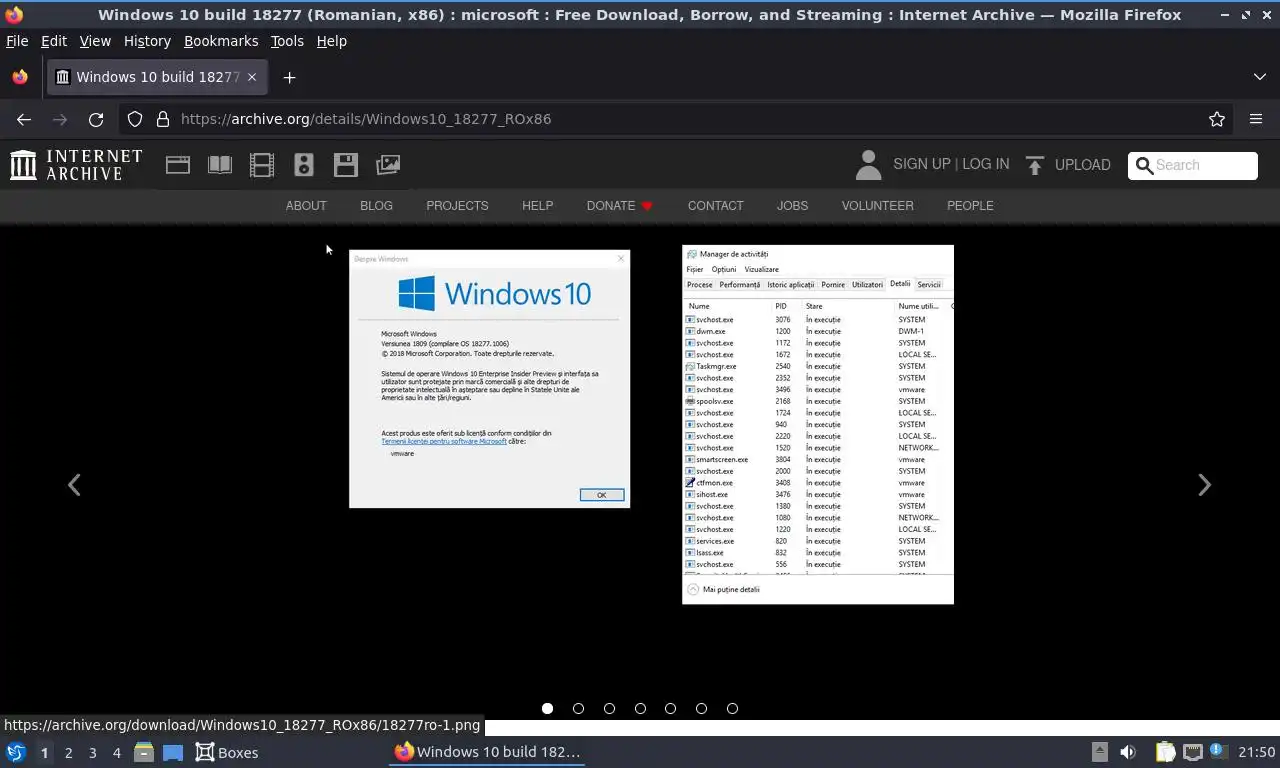1280x768 pixels.
Task: Open Firefox View pinned icon
Action: [x=20, y=77]
